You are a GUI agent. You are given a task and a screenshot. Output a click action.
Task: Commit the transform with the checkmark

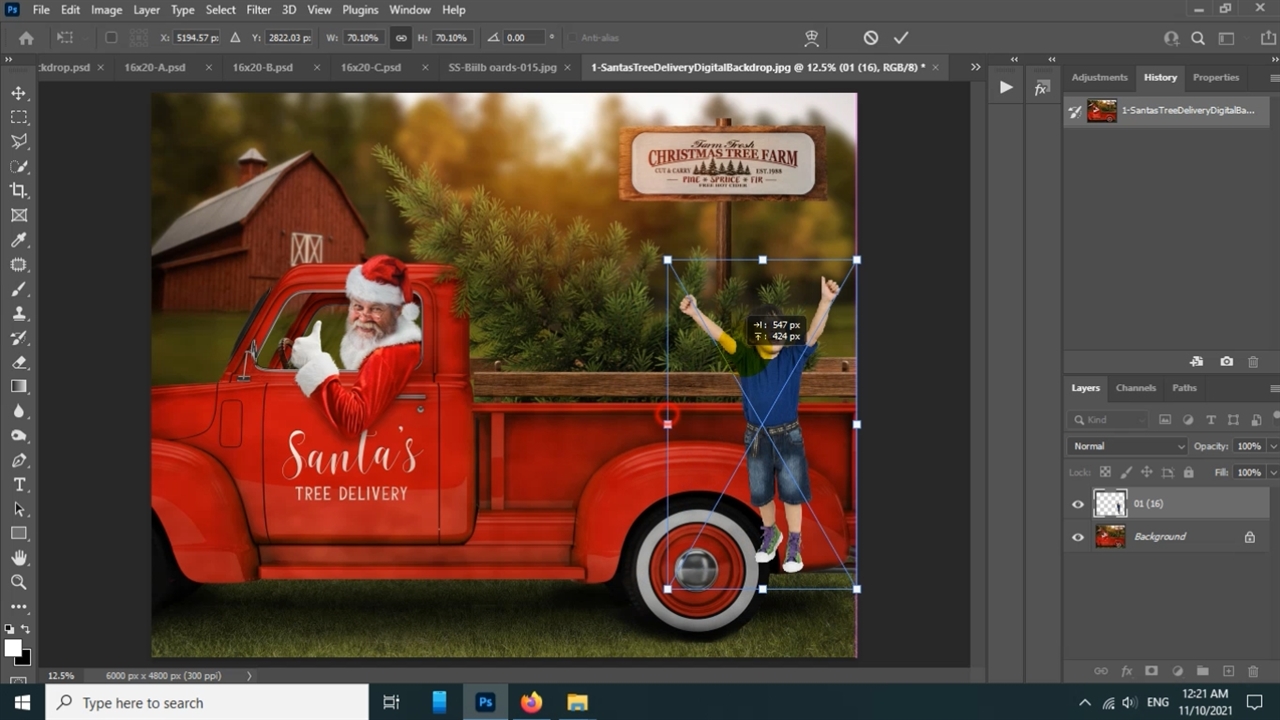click(x=901, y=38)
